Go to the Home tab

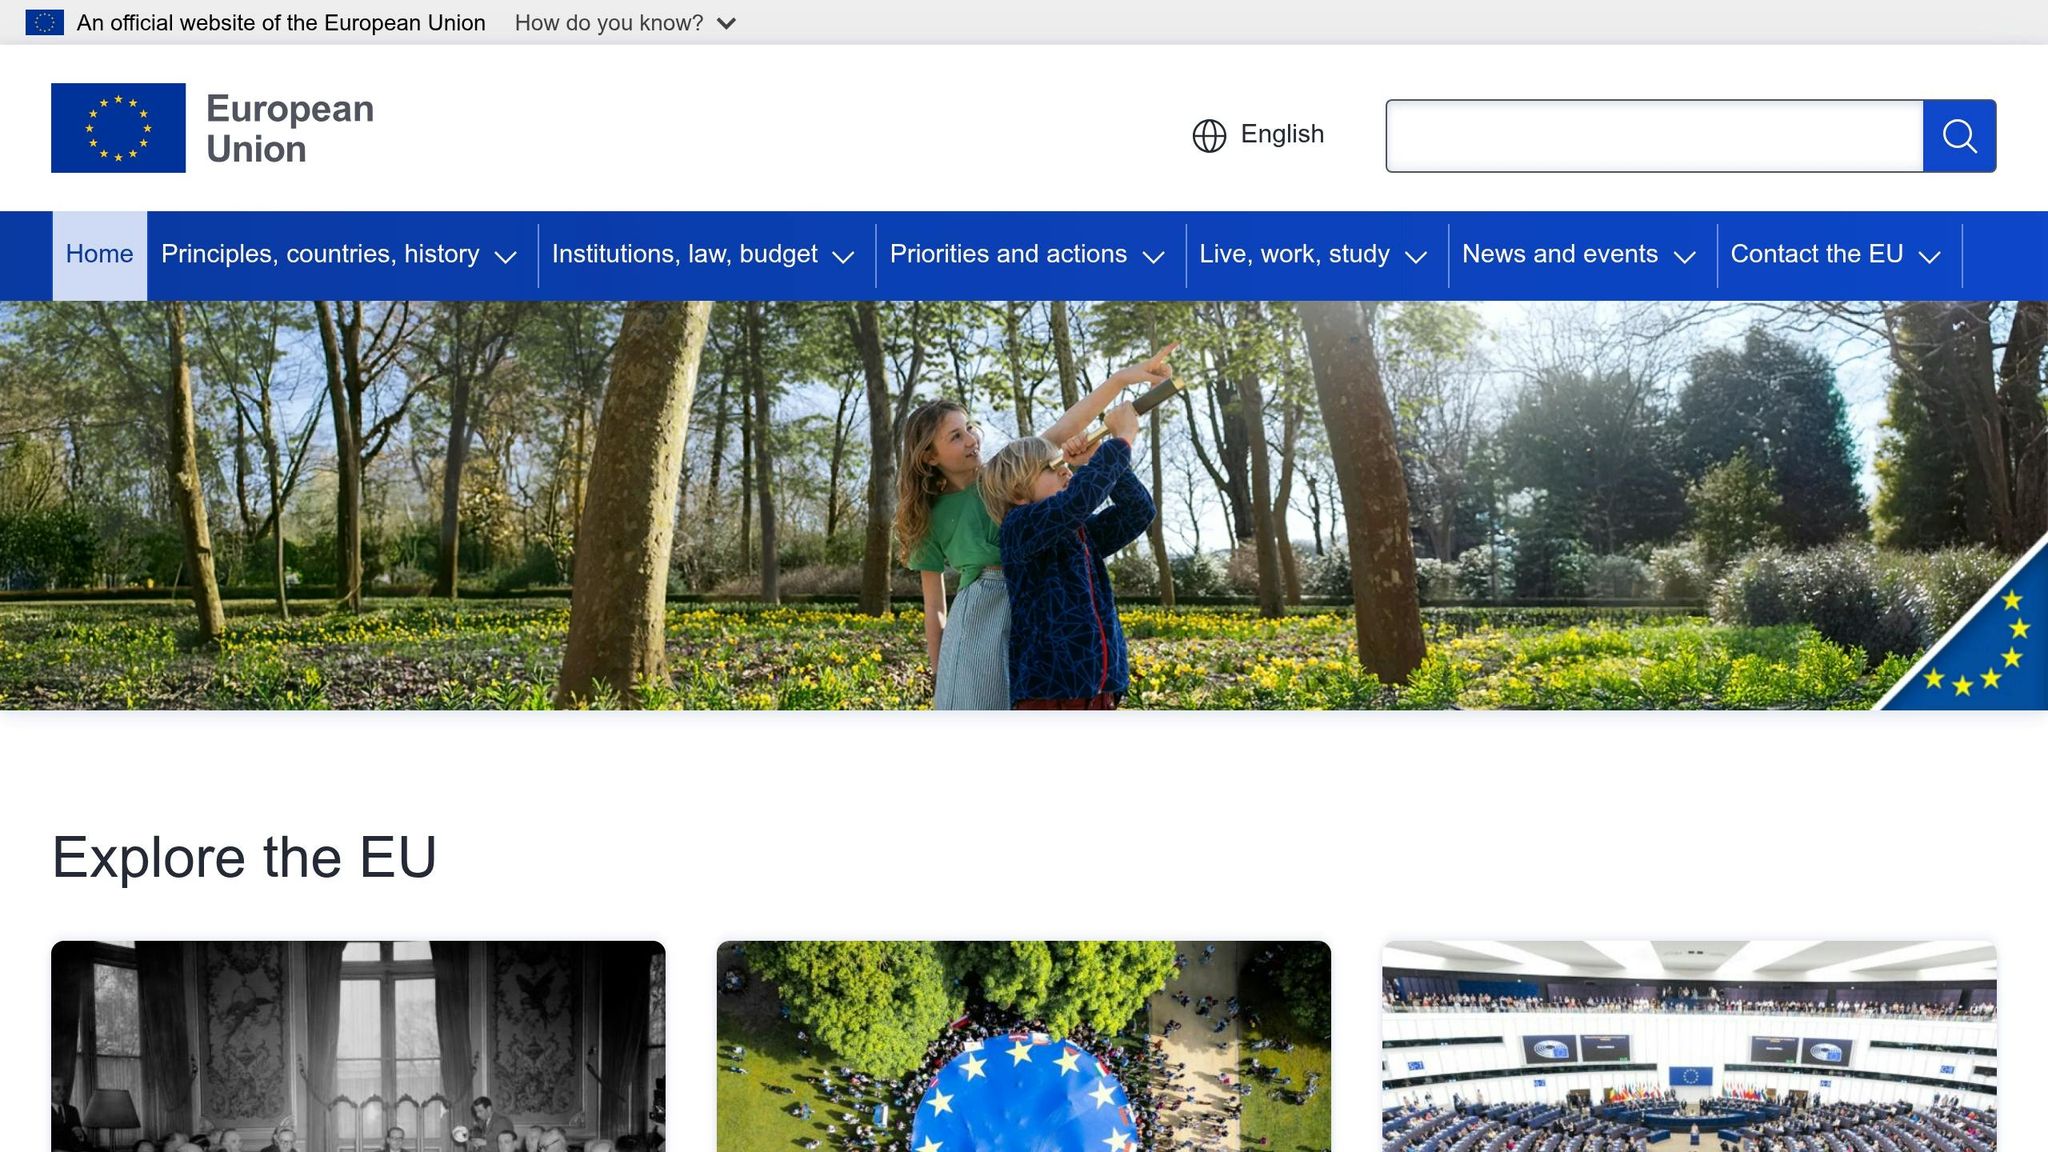pyautogui.click(x=99, y=255)
